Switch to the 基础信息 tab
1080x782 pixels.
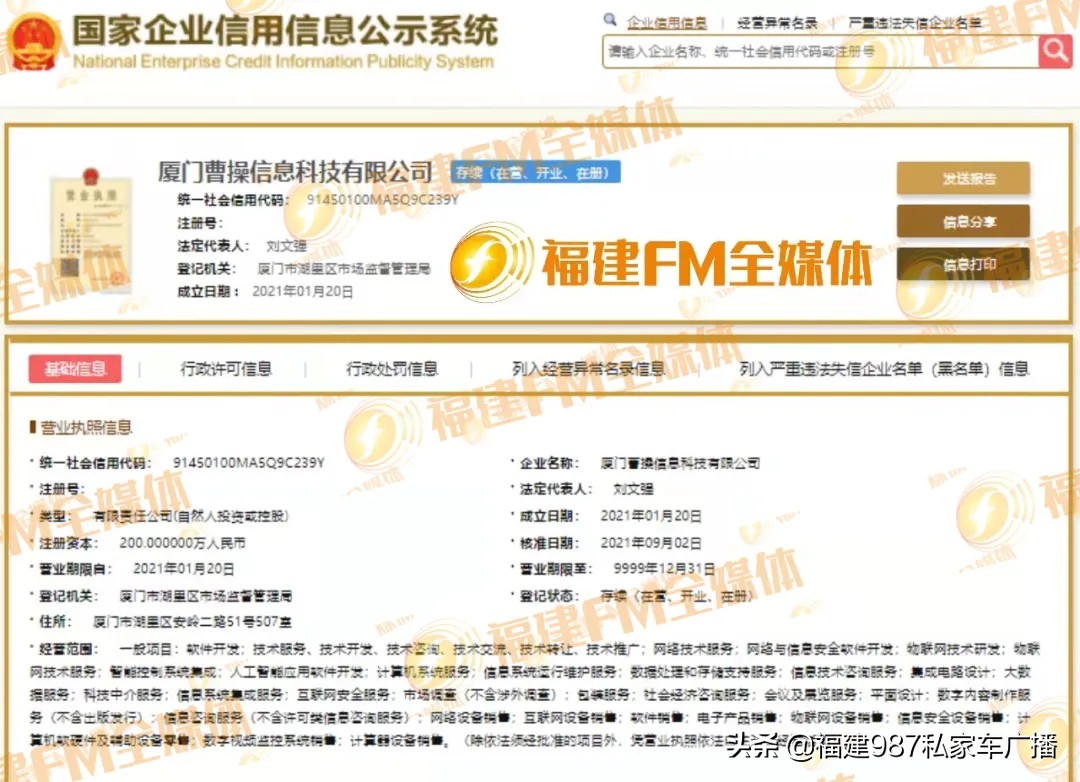click(75, 367)
